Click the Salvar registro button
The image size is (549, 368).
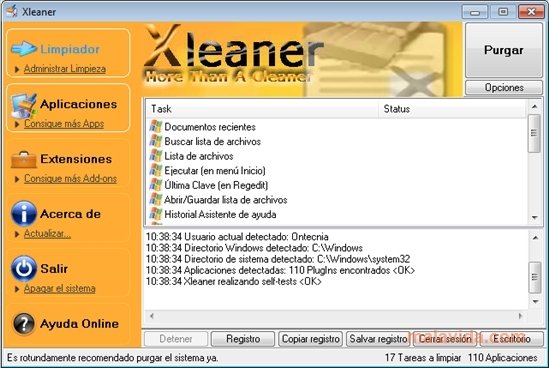coord(378,339)
